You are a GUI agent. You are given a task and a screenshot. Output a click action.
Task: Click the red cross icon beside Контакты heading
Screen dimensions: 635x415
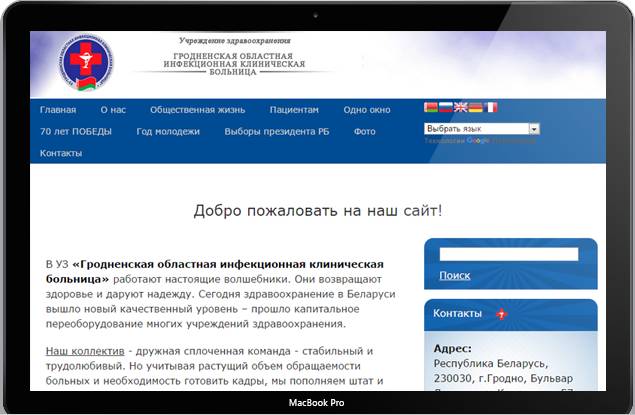pyautogui.click(x=502, y=314)
